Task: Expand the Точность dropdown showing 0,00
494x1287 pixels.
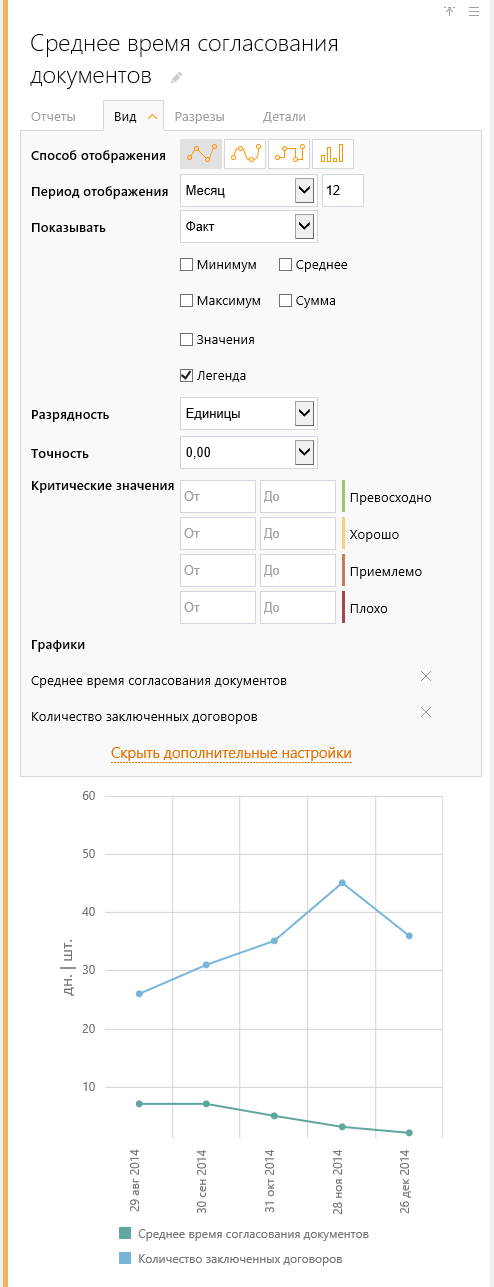Action: tap(249, 452)
